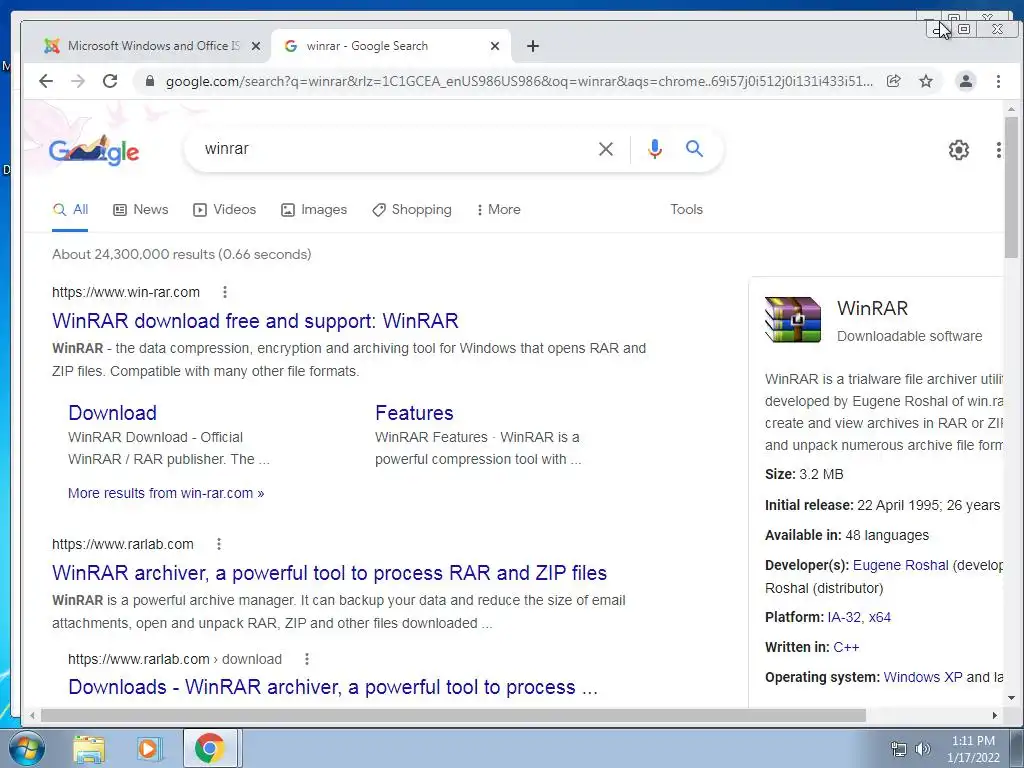The image size is (1024, 768).
Task: Follow the x64 platform link
Action: point(880,617)
